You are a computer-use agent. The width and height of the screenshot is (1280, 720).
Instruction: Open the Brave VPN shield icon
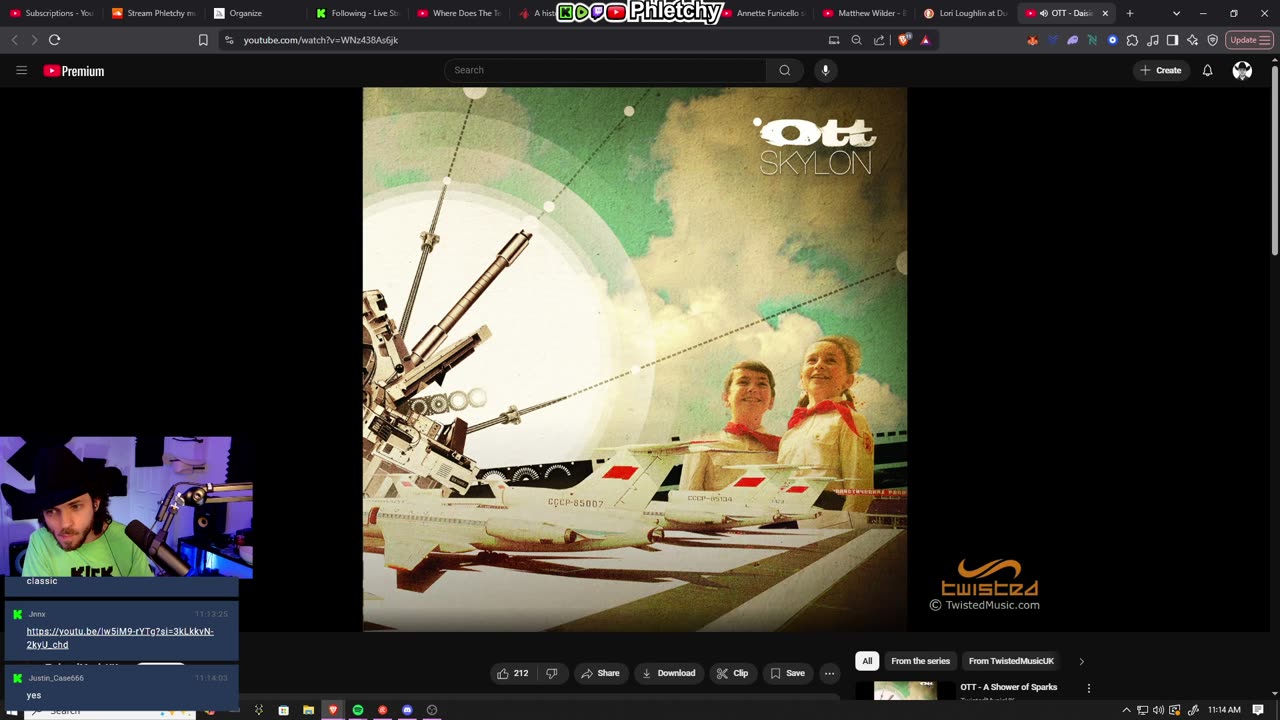pyautogui.click(x=1212, y=40)
